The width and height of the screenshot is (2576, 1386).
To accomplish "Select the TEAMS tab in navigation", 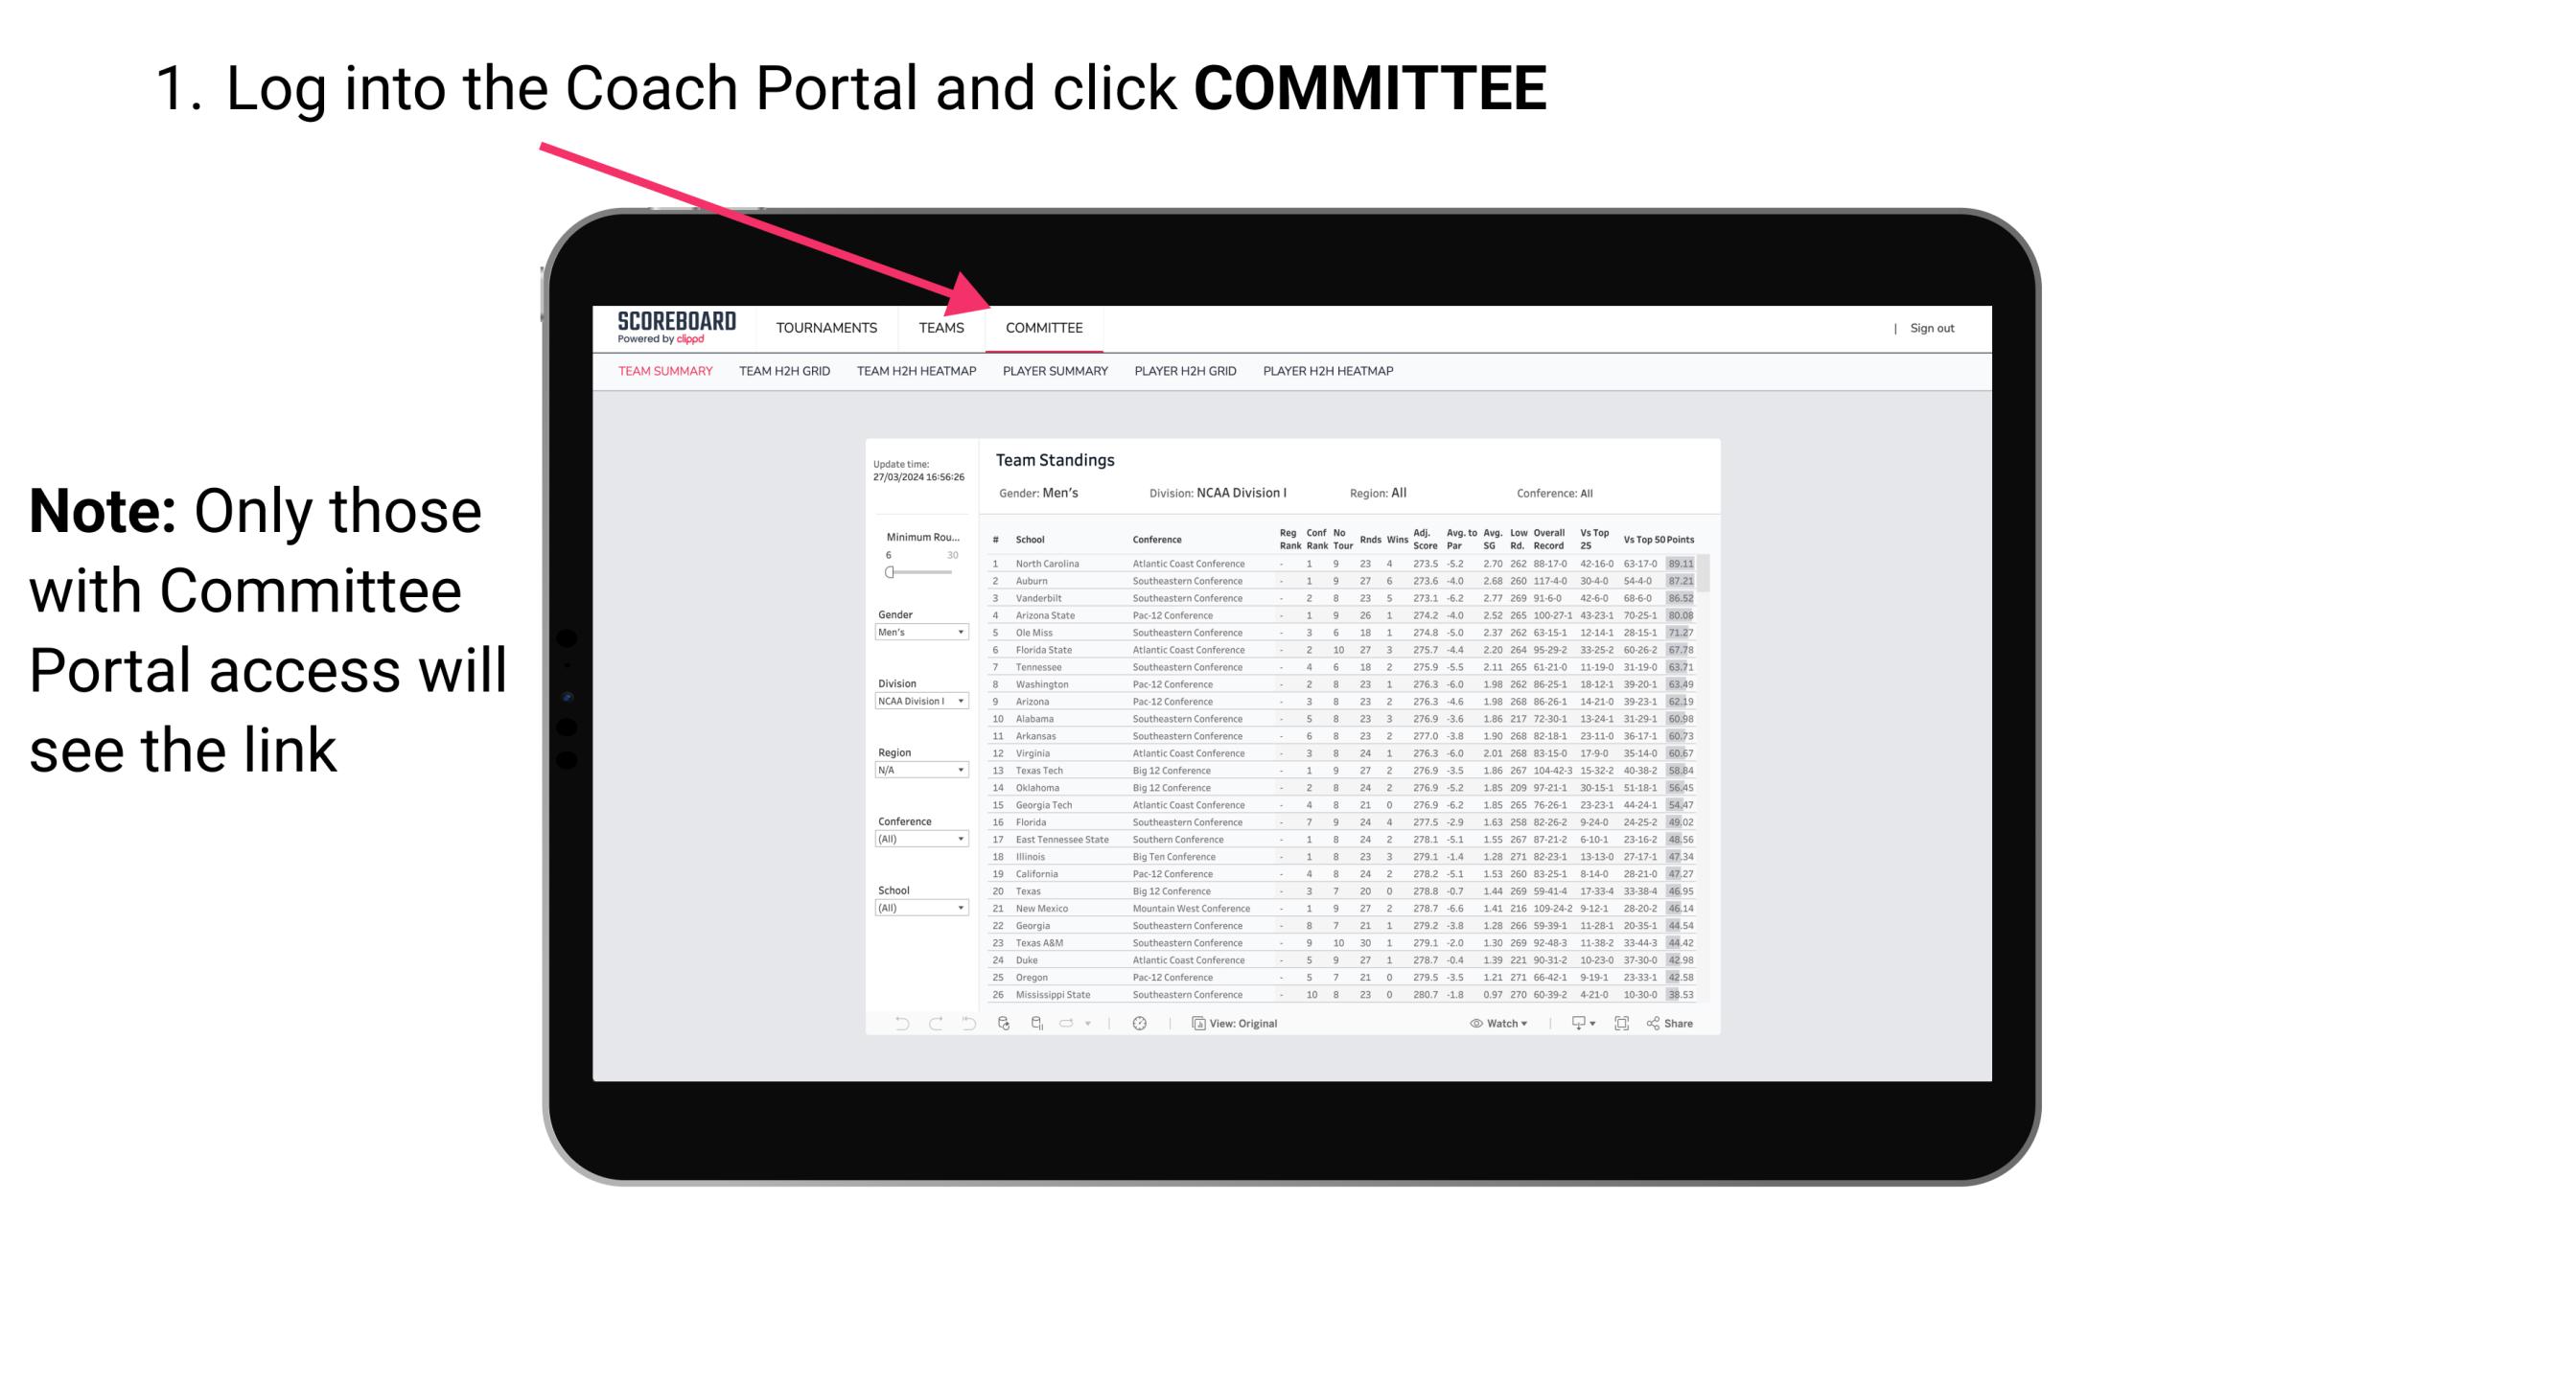I will point(945,328).
